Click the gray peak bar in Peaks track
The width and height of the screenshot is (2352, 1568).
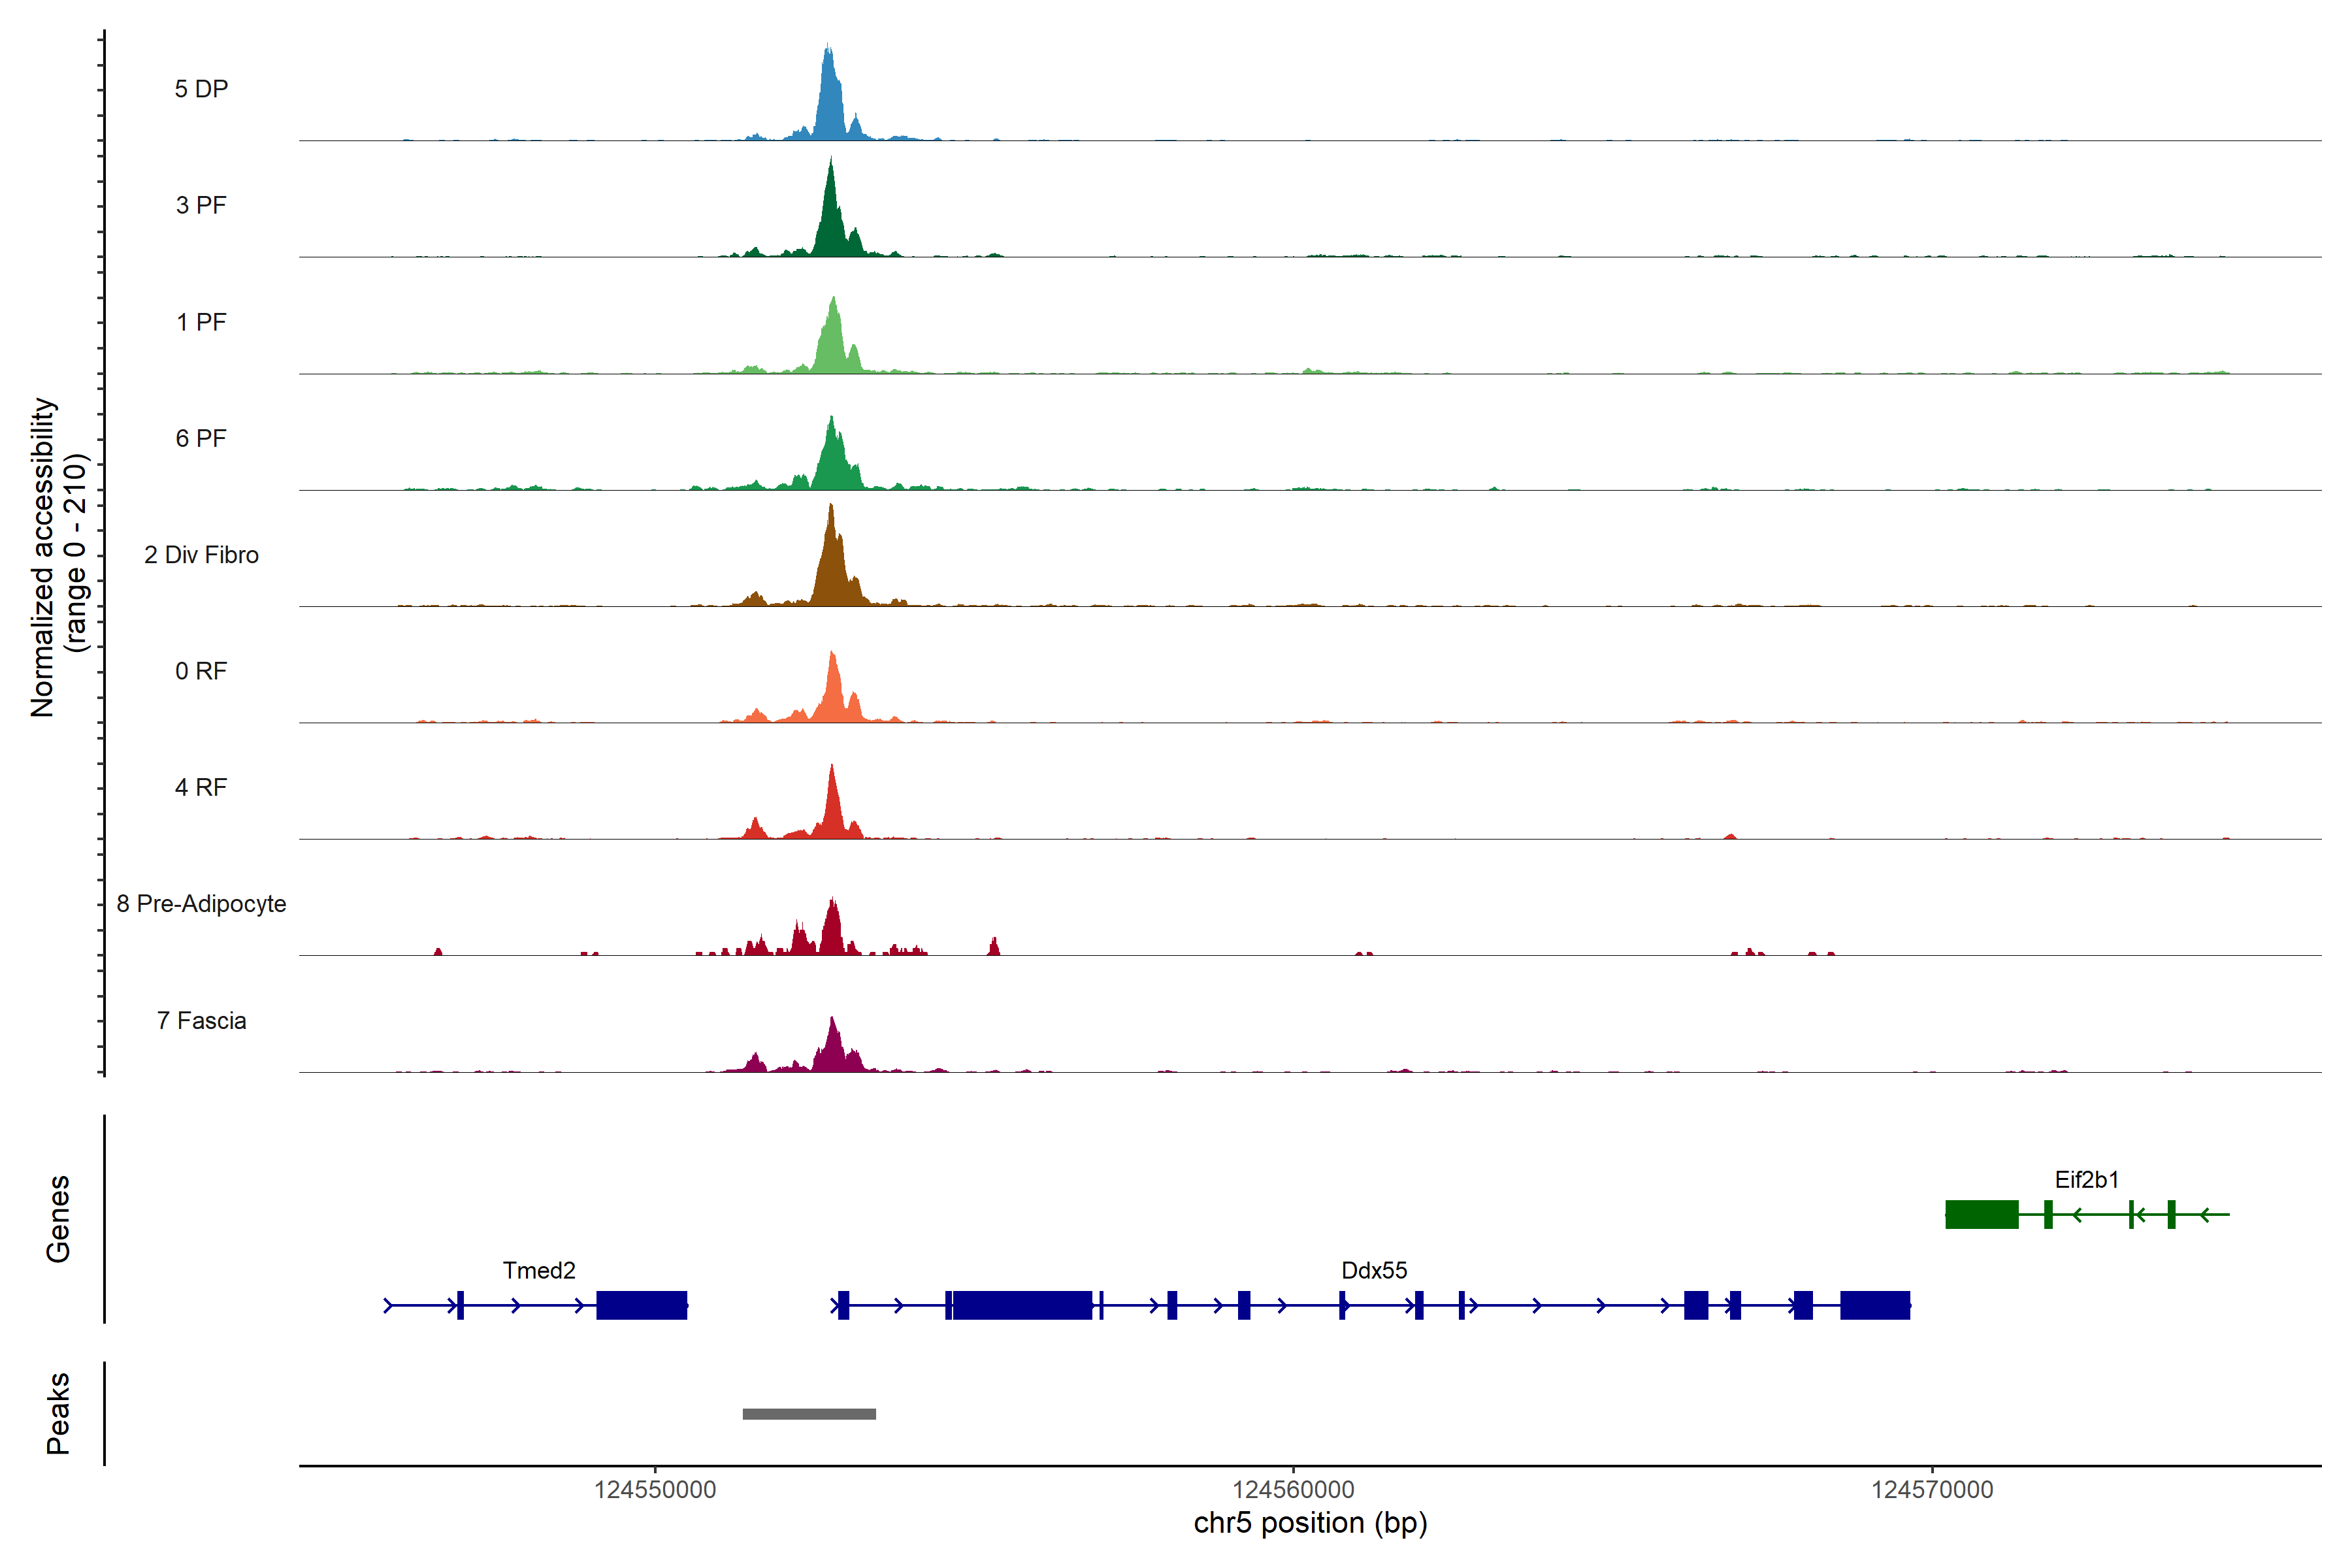click(809, 1414)
